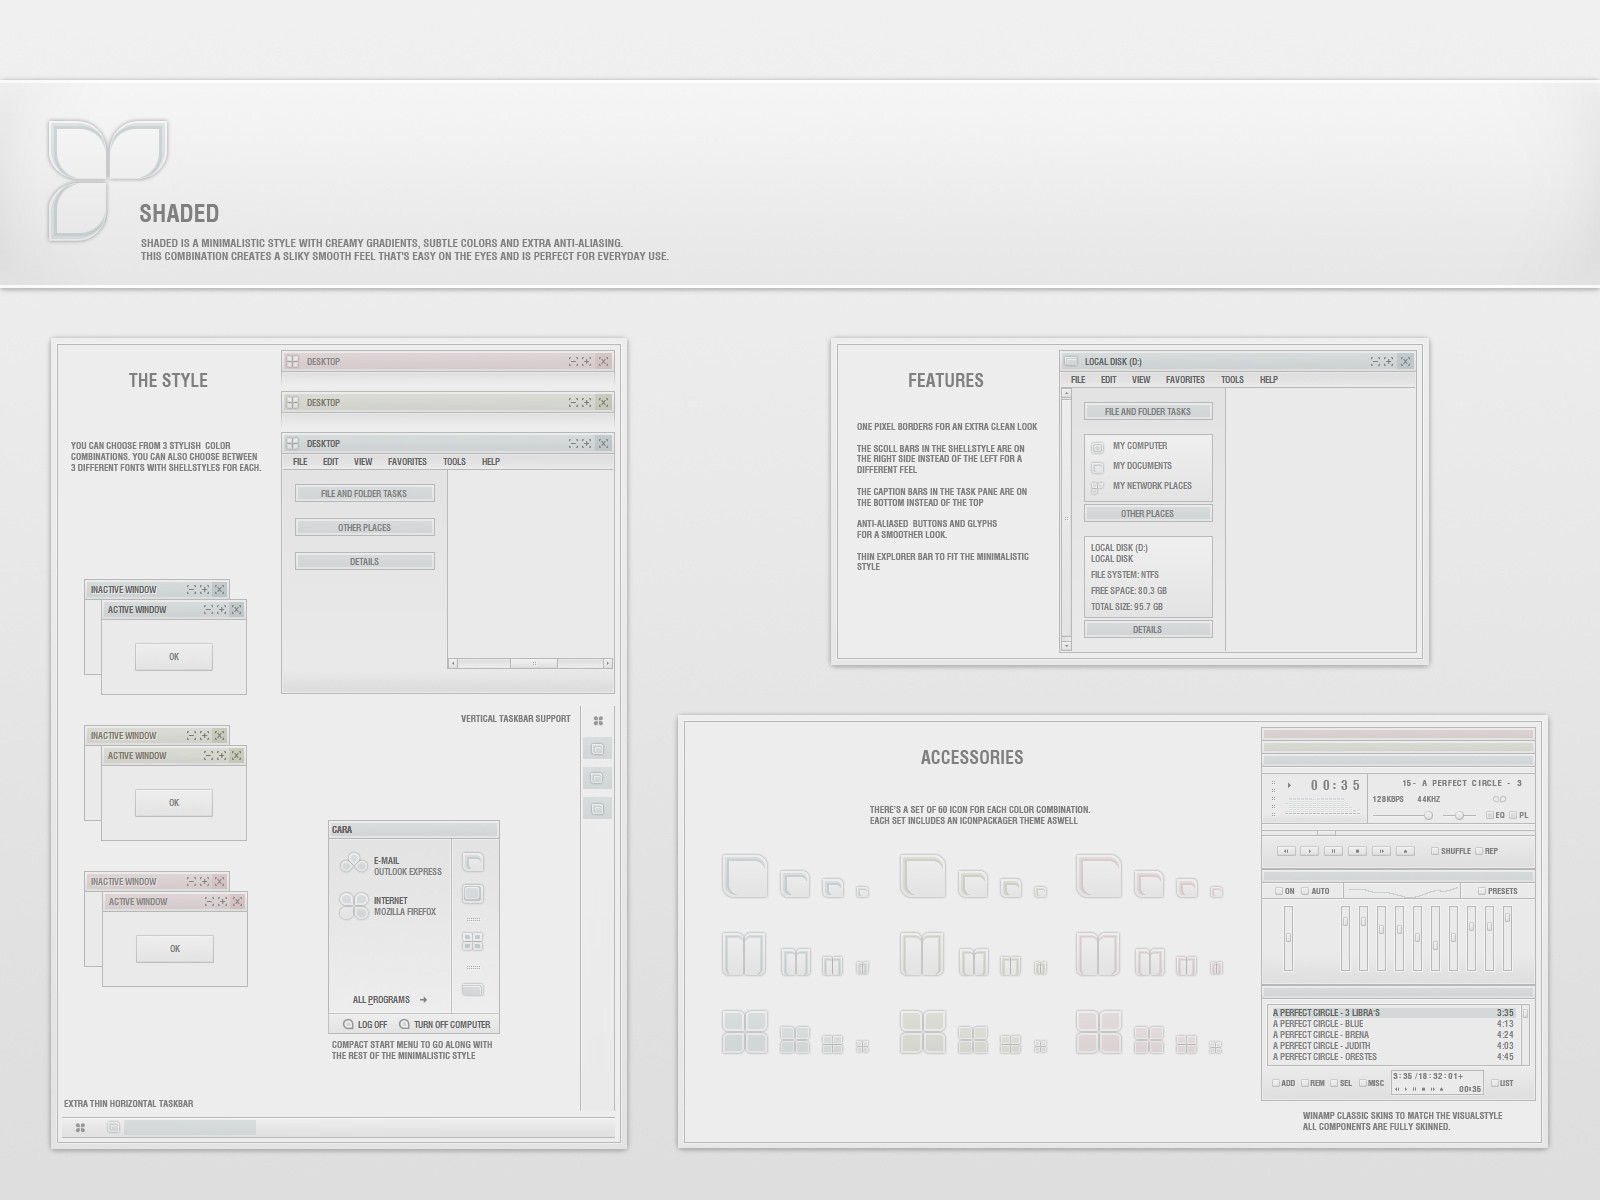Click OK in the green Active Window dialog
Screen dimensions: 1600x1200
tap(174, 803)
